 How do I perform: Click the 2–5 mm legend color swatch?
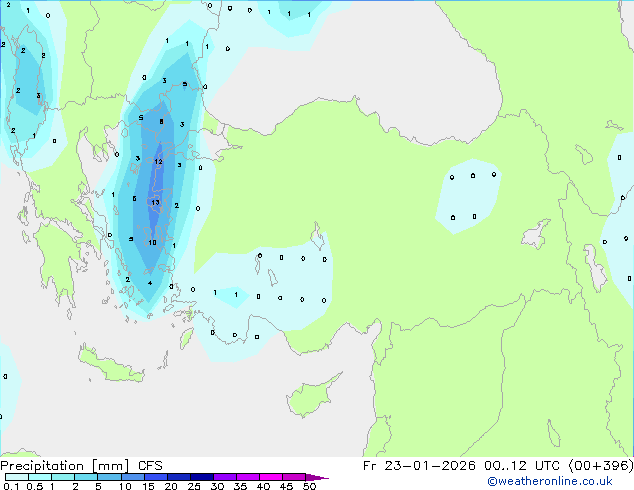tap(86, 477)
